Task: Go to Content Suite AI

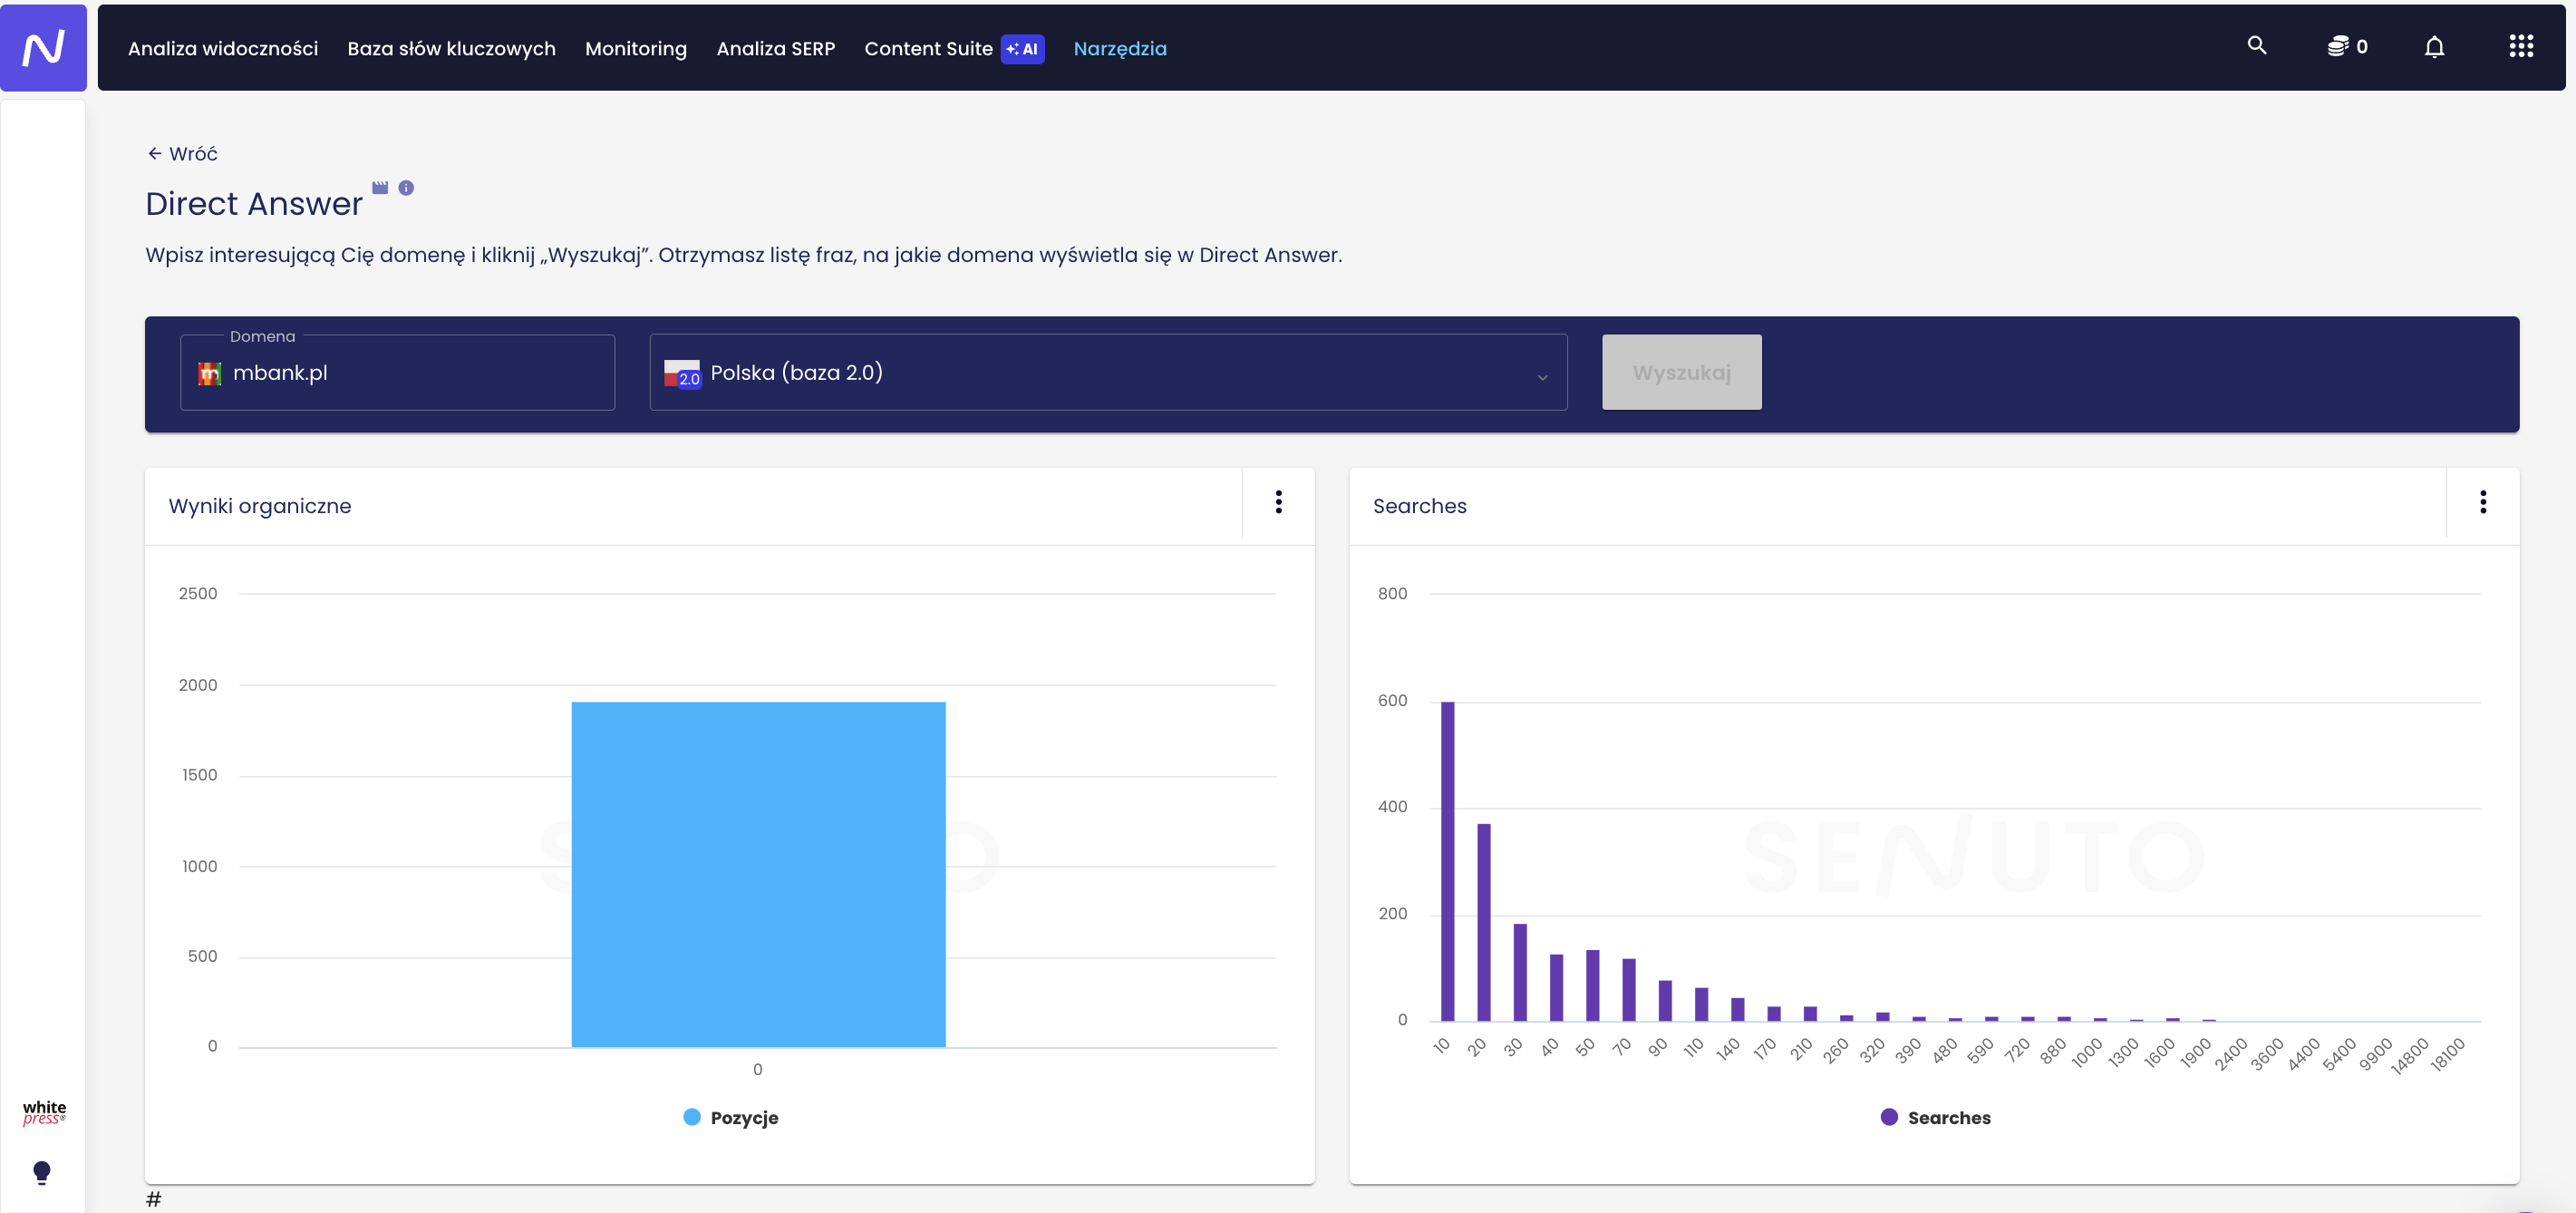Action: (954, 48)
